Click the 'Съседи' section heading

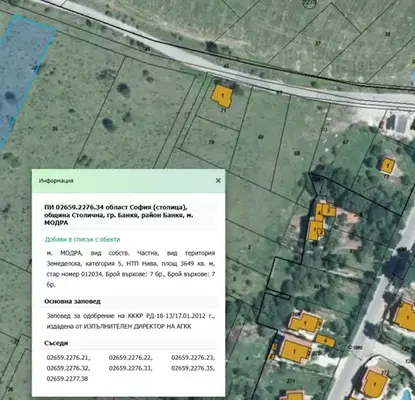click(x=56, y=343)
